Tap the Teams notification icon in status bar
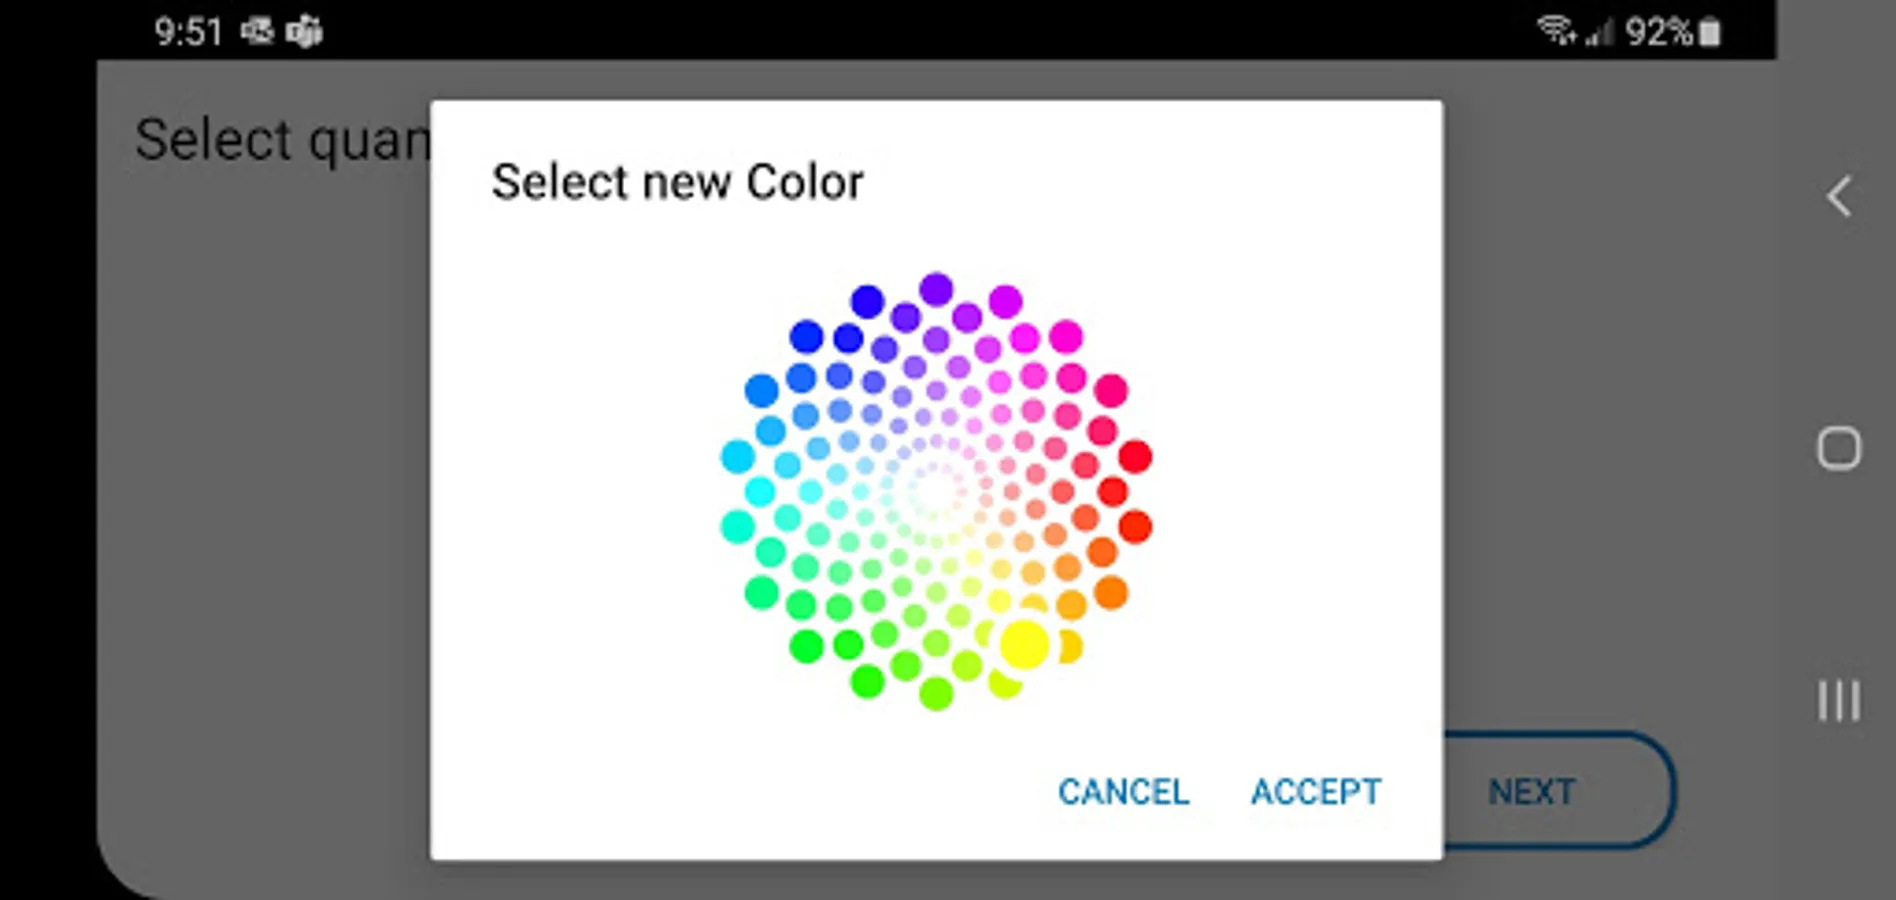This screenshot has width=1896, height=900. (x=304, y=32)
